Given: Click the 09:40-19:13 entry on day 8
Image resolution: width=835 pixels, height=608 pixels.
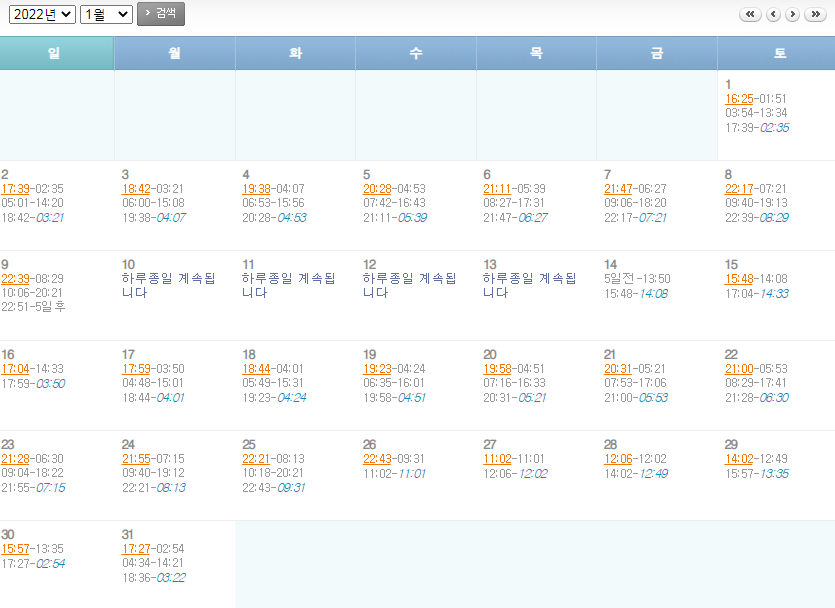Looking at the screenshot, I should click(756, 203).
